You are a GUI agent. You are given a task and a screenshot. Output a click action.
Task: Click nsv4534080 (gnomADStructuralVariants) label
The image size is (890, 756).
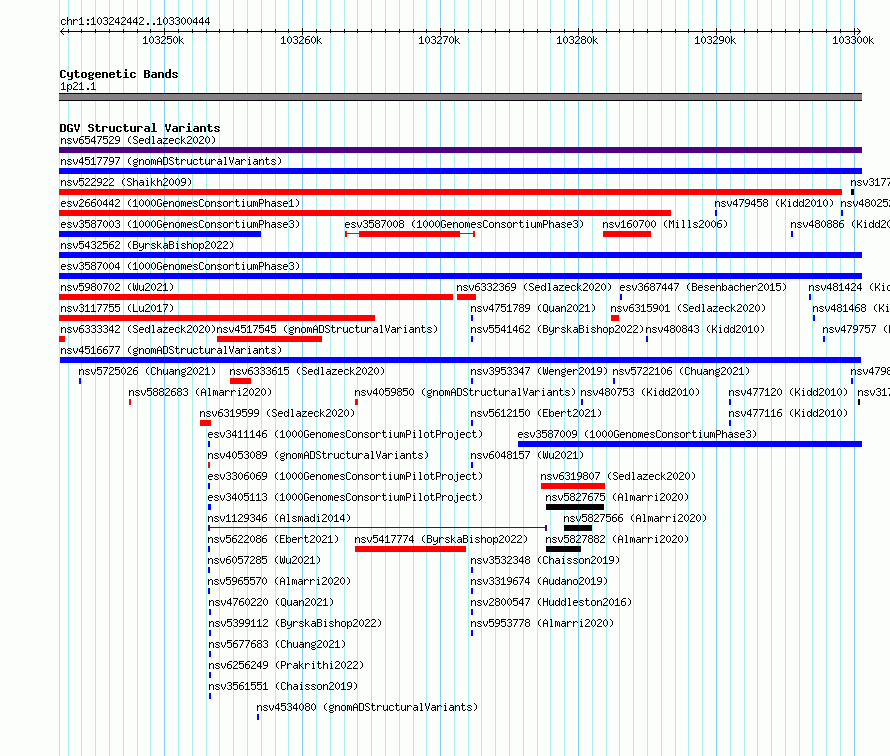367,707
